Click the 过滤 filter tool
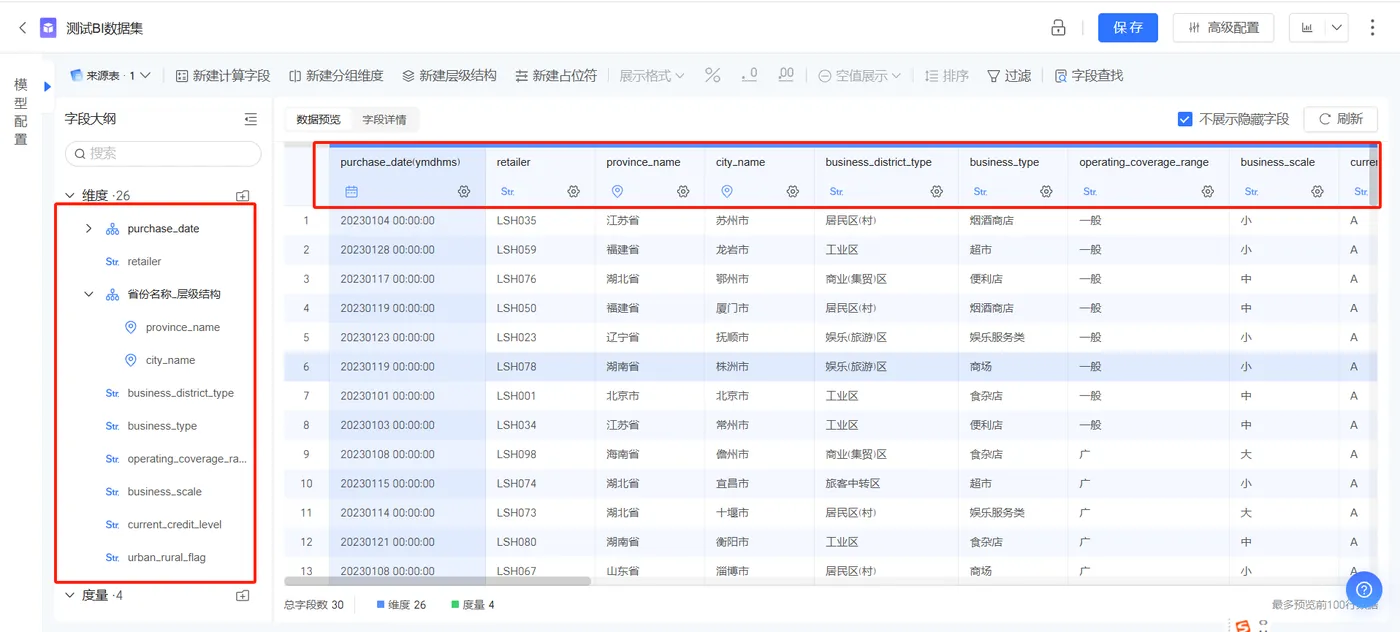Viewport: 1400px width, 632px height. pos(1009,76)
